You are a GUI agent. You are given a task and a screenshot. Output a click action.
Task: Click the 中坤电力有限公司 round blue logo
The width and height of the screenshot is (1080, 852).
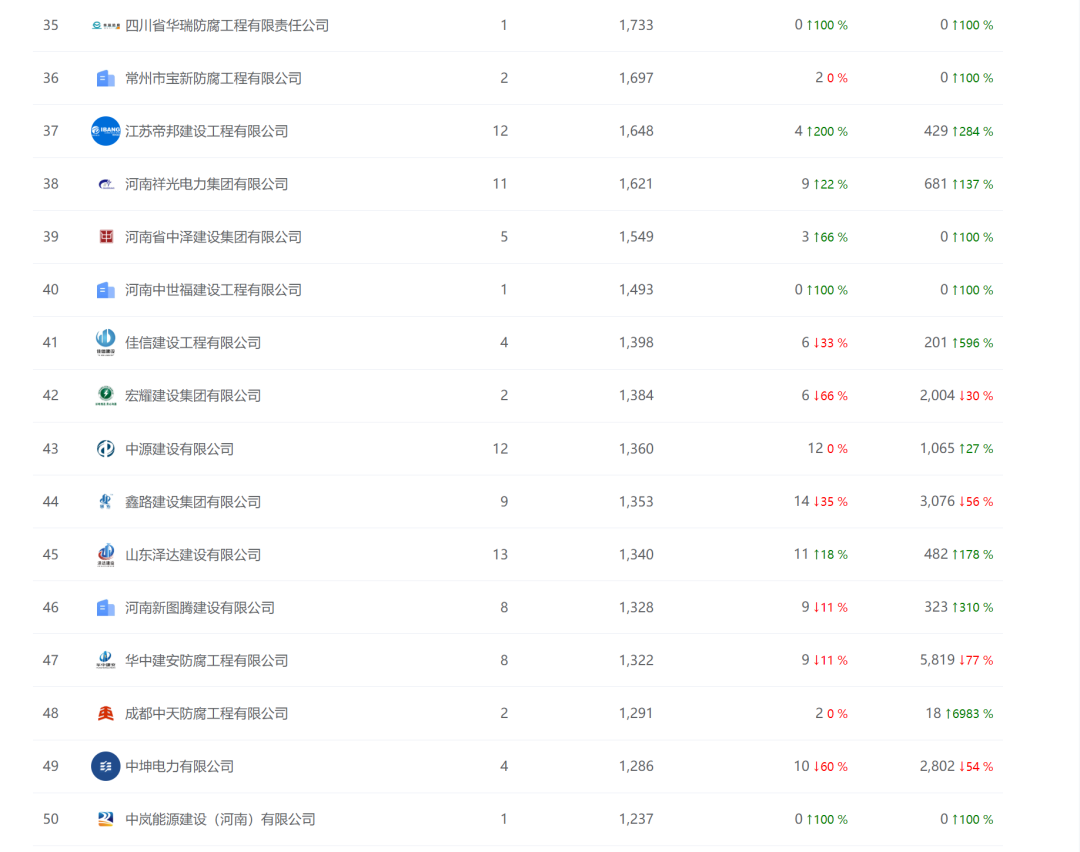[105, 766]
